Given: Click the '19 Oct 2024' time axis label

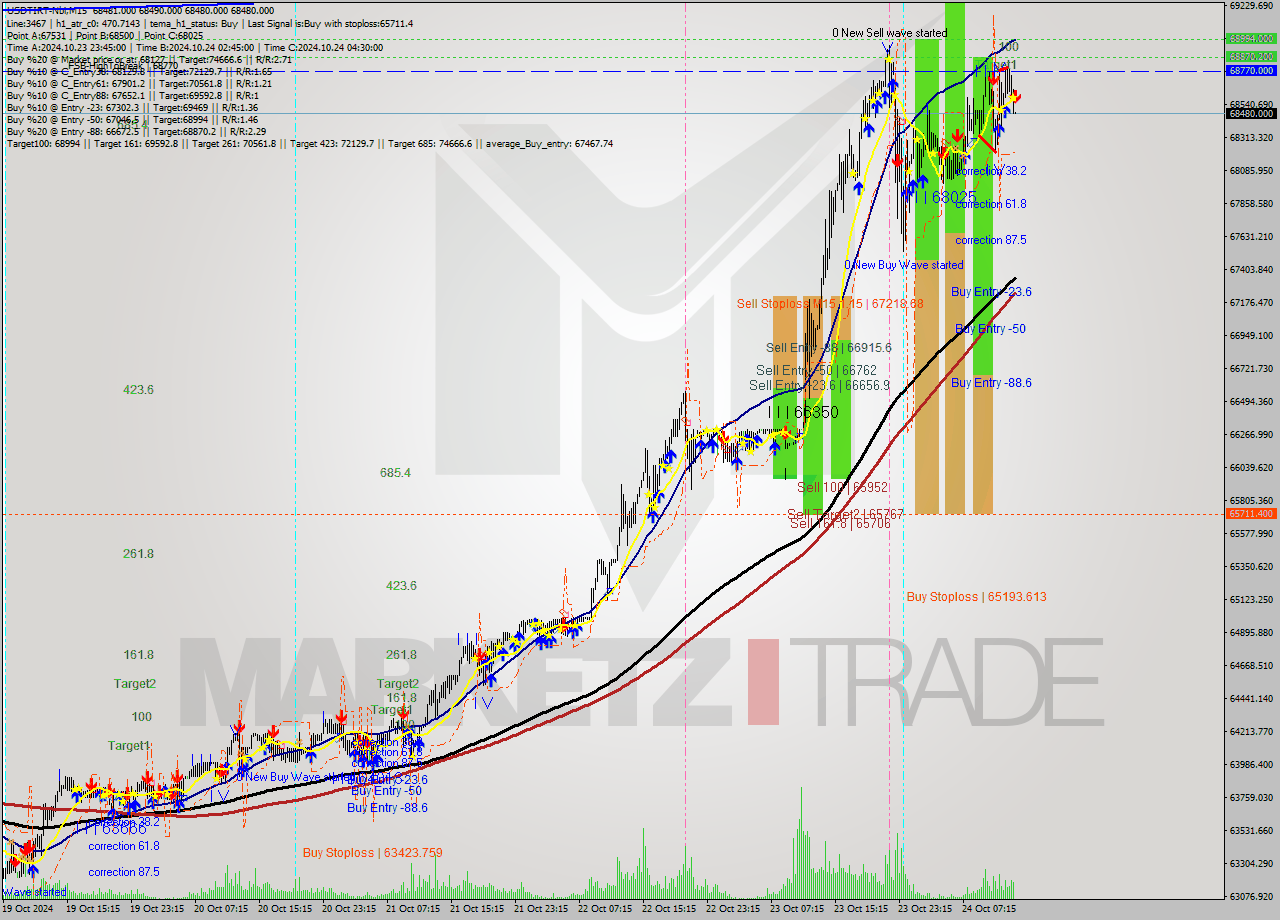Looking at the screenshot, I should [x=28, y=909].
